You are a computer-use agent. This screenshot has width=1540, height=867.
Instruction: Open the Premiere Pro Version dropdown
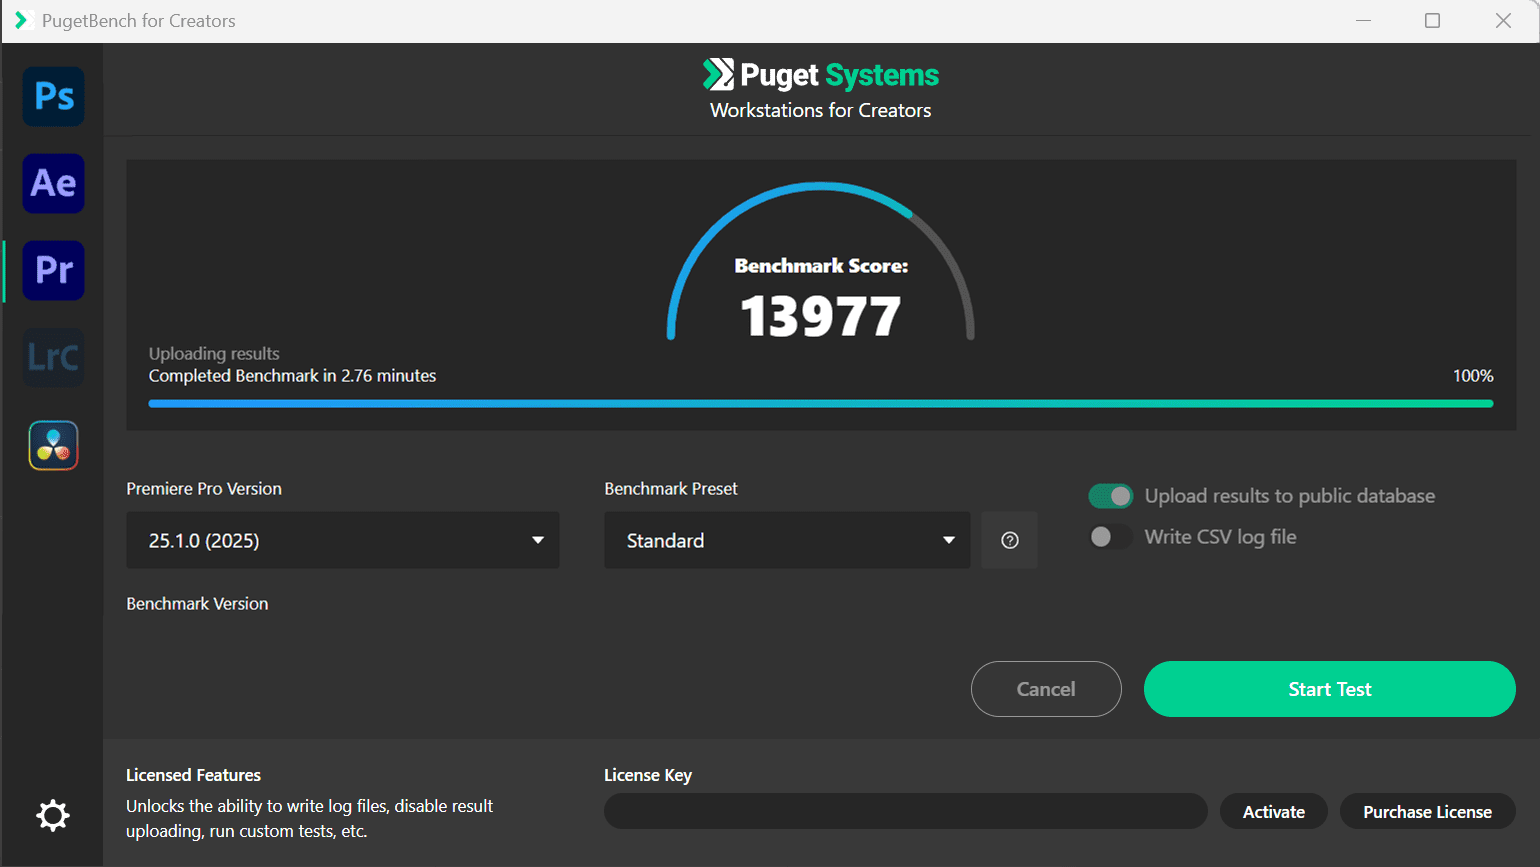click(x=342, y=540)
